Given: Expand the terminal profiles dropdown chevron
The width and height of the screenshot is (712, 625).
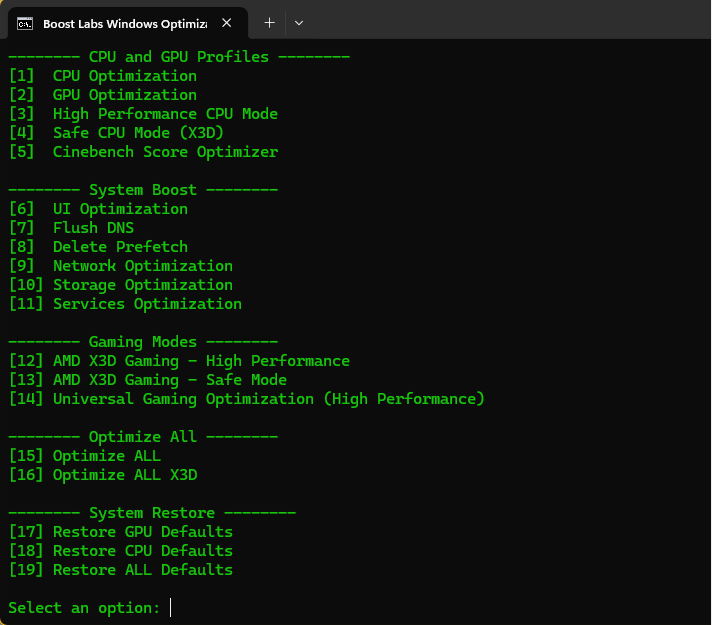Looking at the screenshot, I should click(299, 23).
